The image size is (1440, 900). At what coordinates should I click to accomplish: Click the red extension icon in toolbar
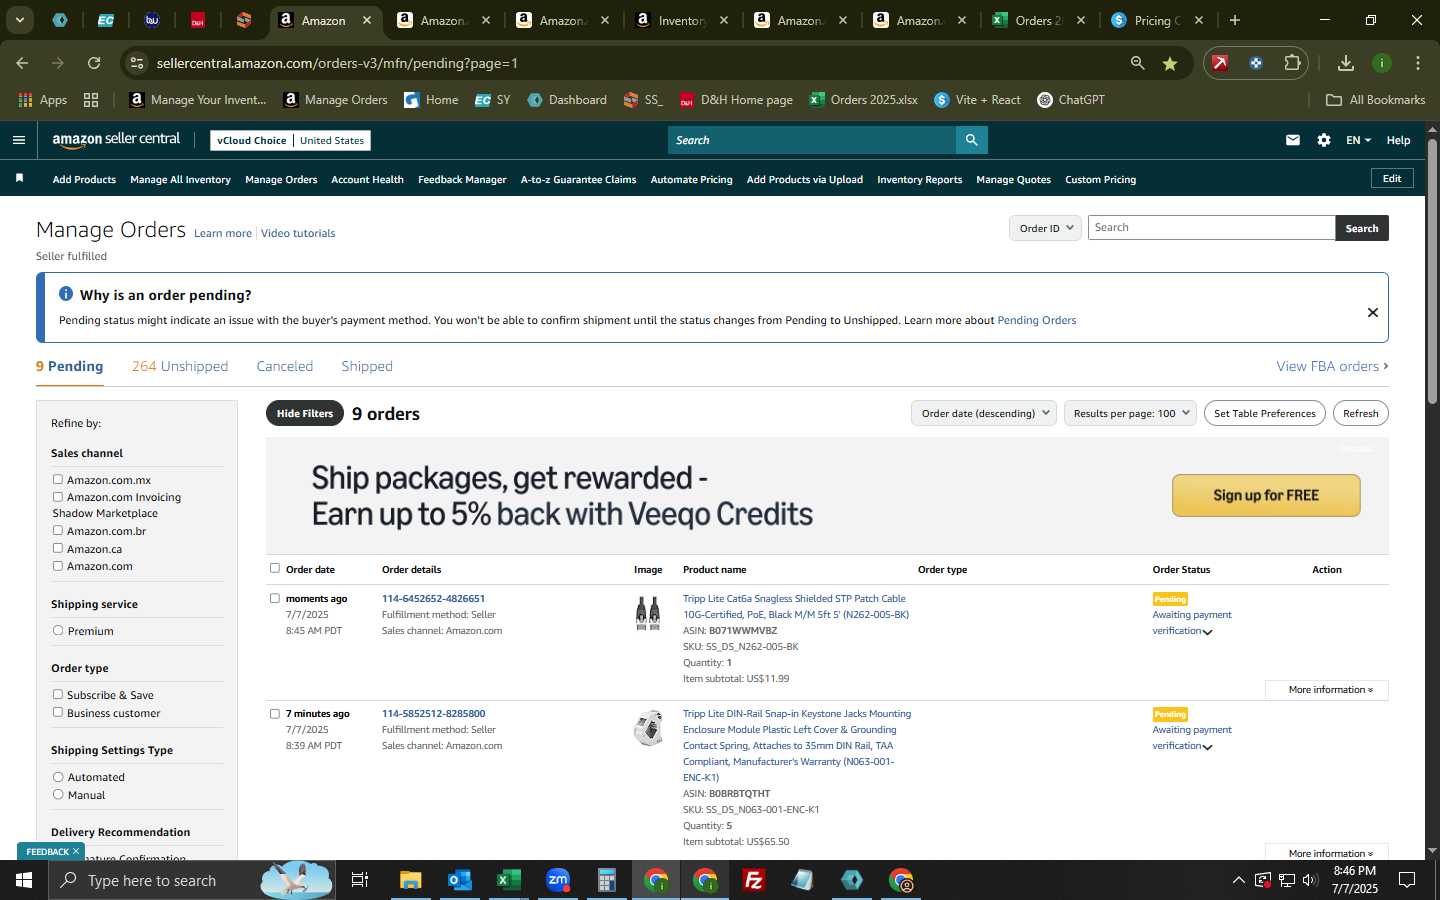pyautogui.click(x=1220, y=63)
